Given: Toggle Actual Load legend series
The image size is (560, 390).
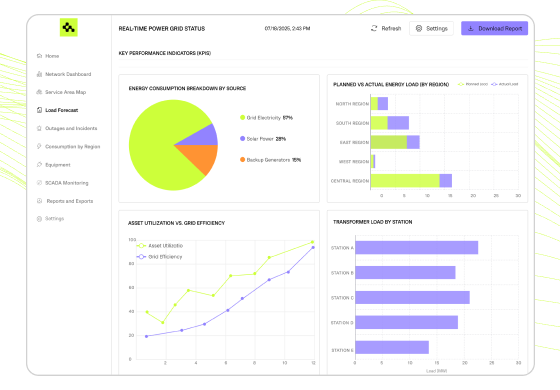Looking at the screenshot, I should pos(505,84).
